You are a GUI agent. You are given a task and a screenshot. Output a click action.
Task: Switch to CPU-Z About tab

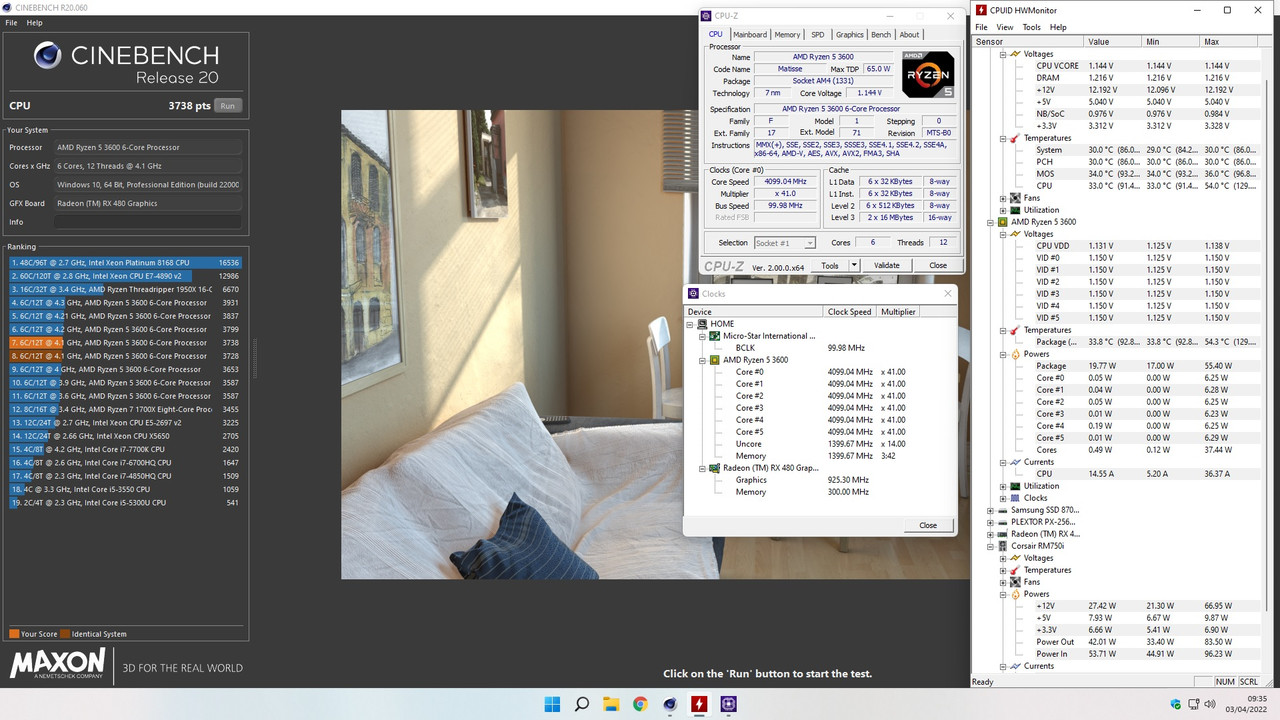pos(909,34)
